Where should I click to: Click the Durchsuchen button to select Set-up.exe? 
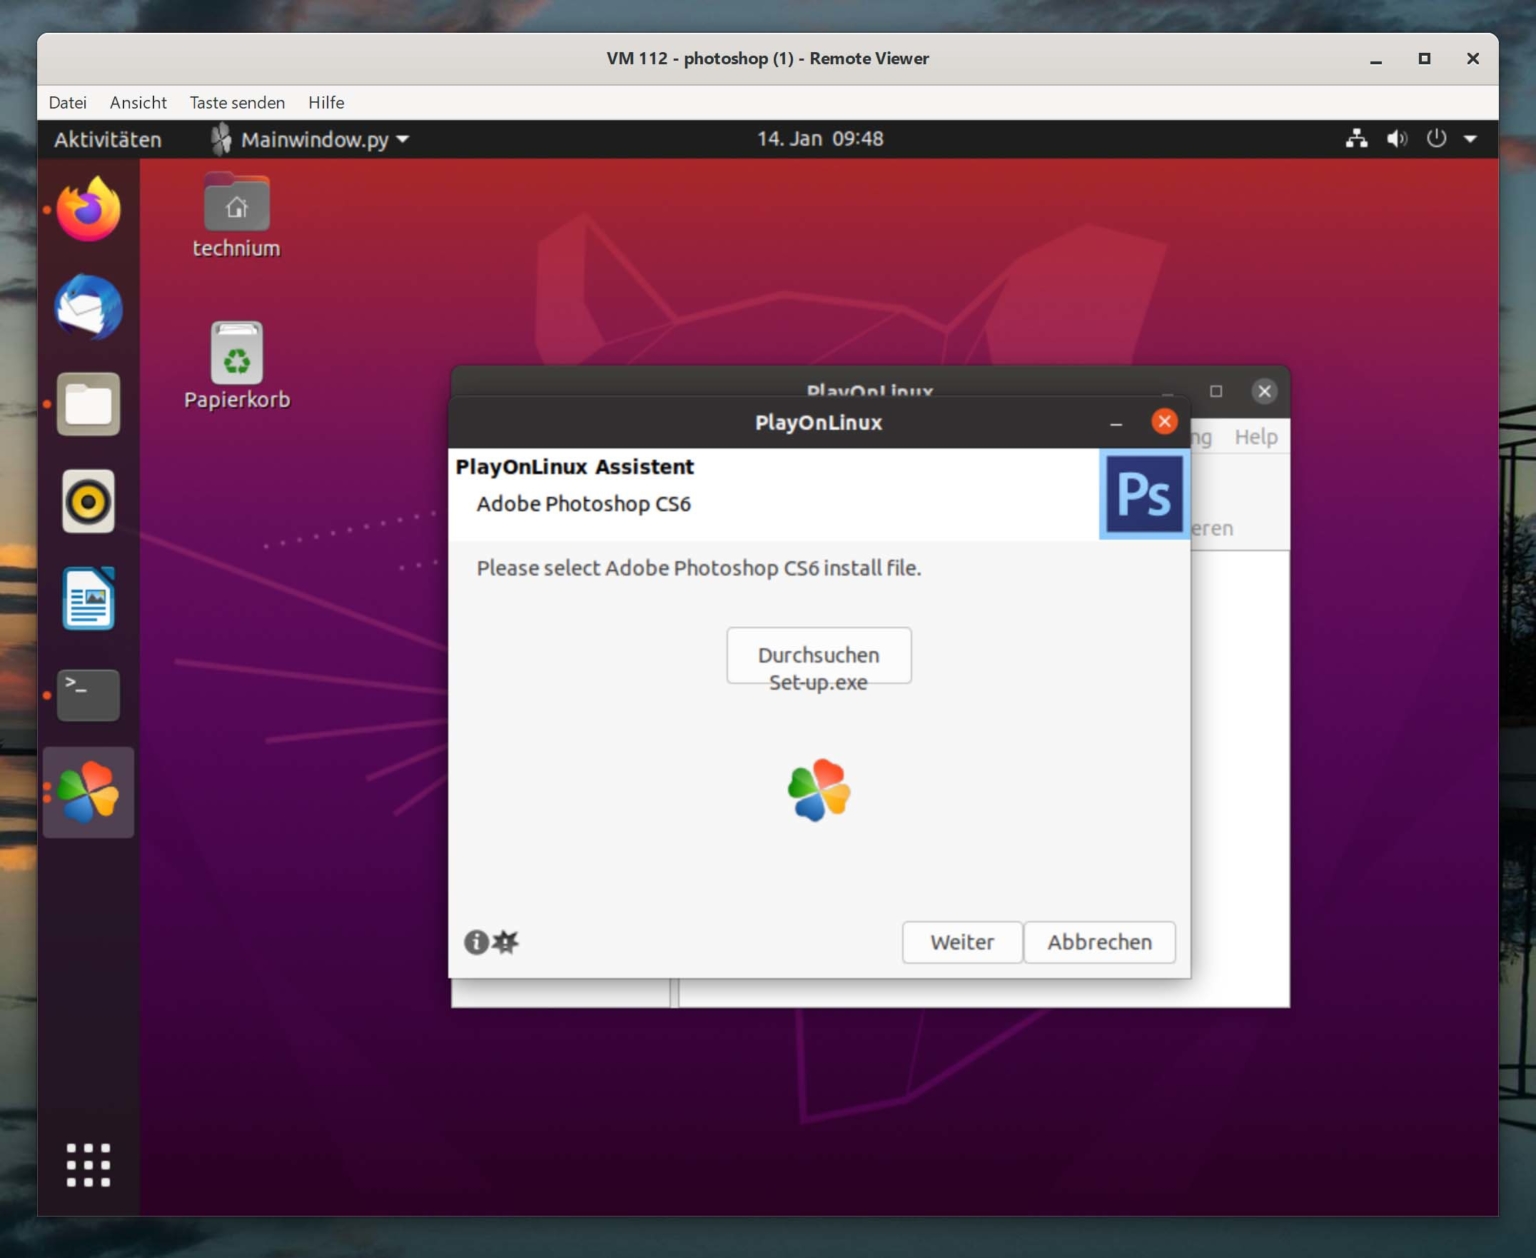(819, 656)
